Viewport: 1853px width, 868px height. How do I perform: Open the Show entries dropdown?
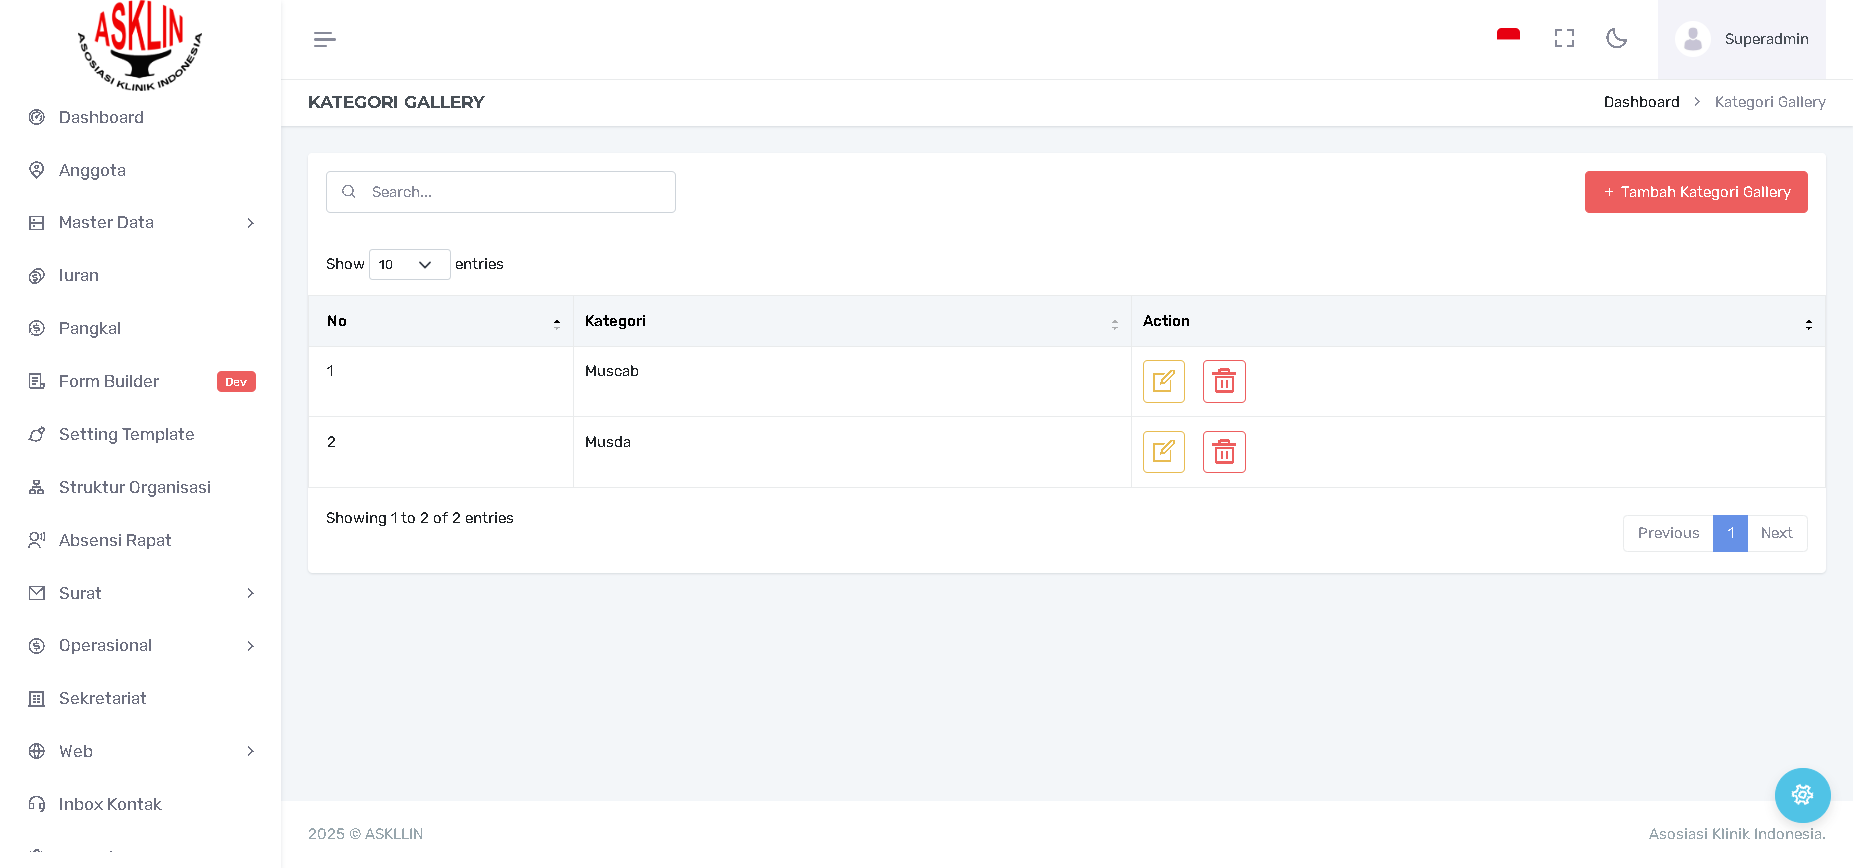point(409,264)
